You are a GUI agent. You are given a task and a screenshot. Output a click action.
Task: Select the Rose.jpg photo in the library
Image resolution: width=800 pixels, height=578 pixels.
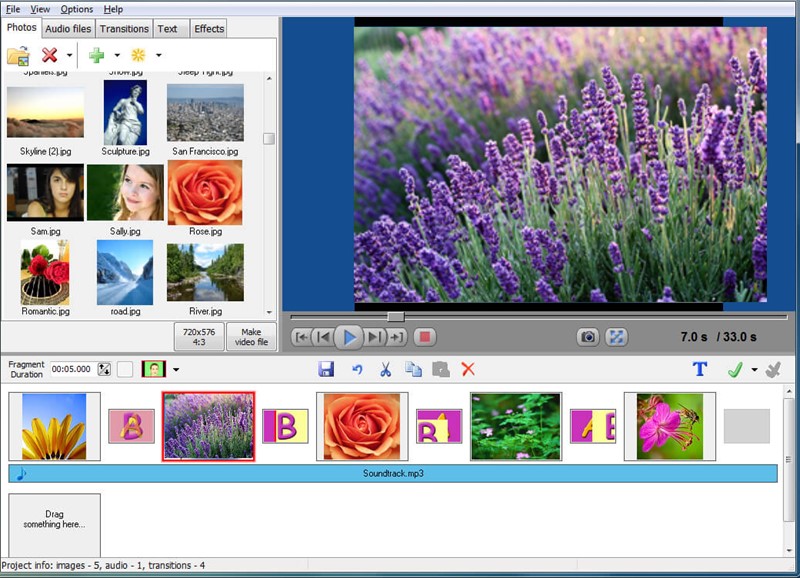click(x=205, y=192)
